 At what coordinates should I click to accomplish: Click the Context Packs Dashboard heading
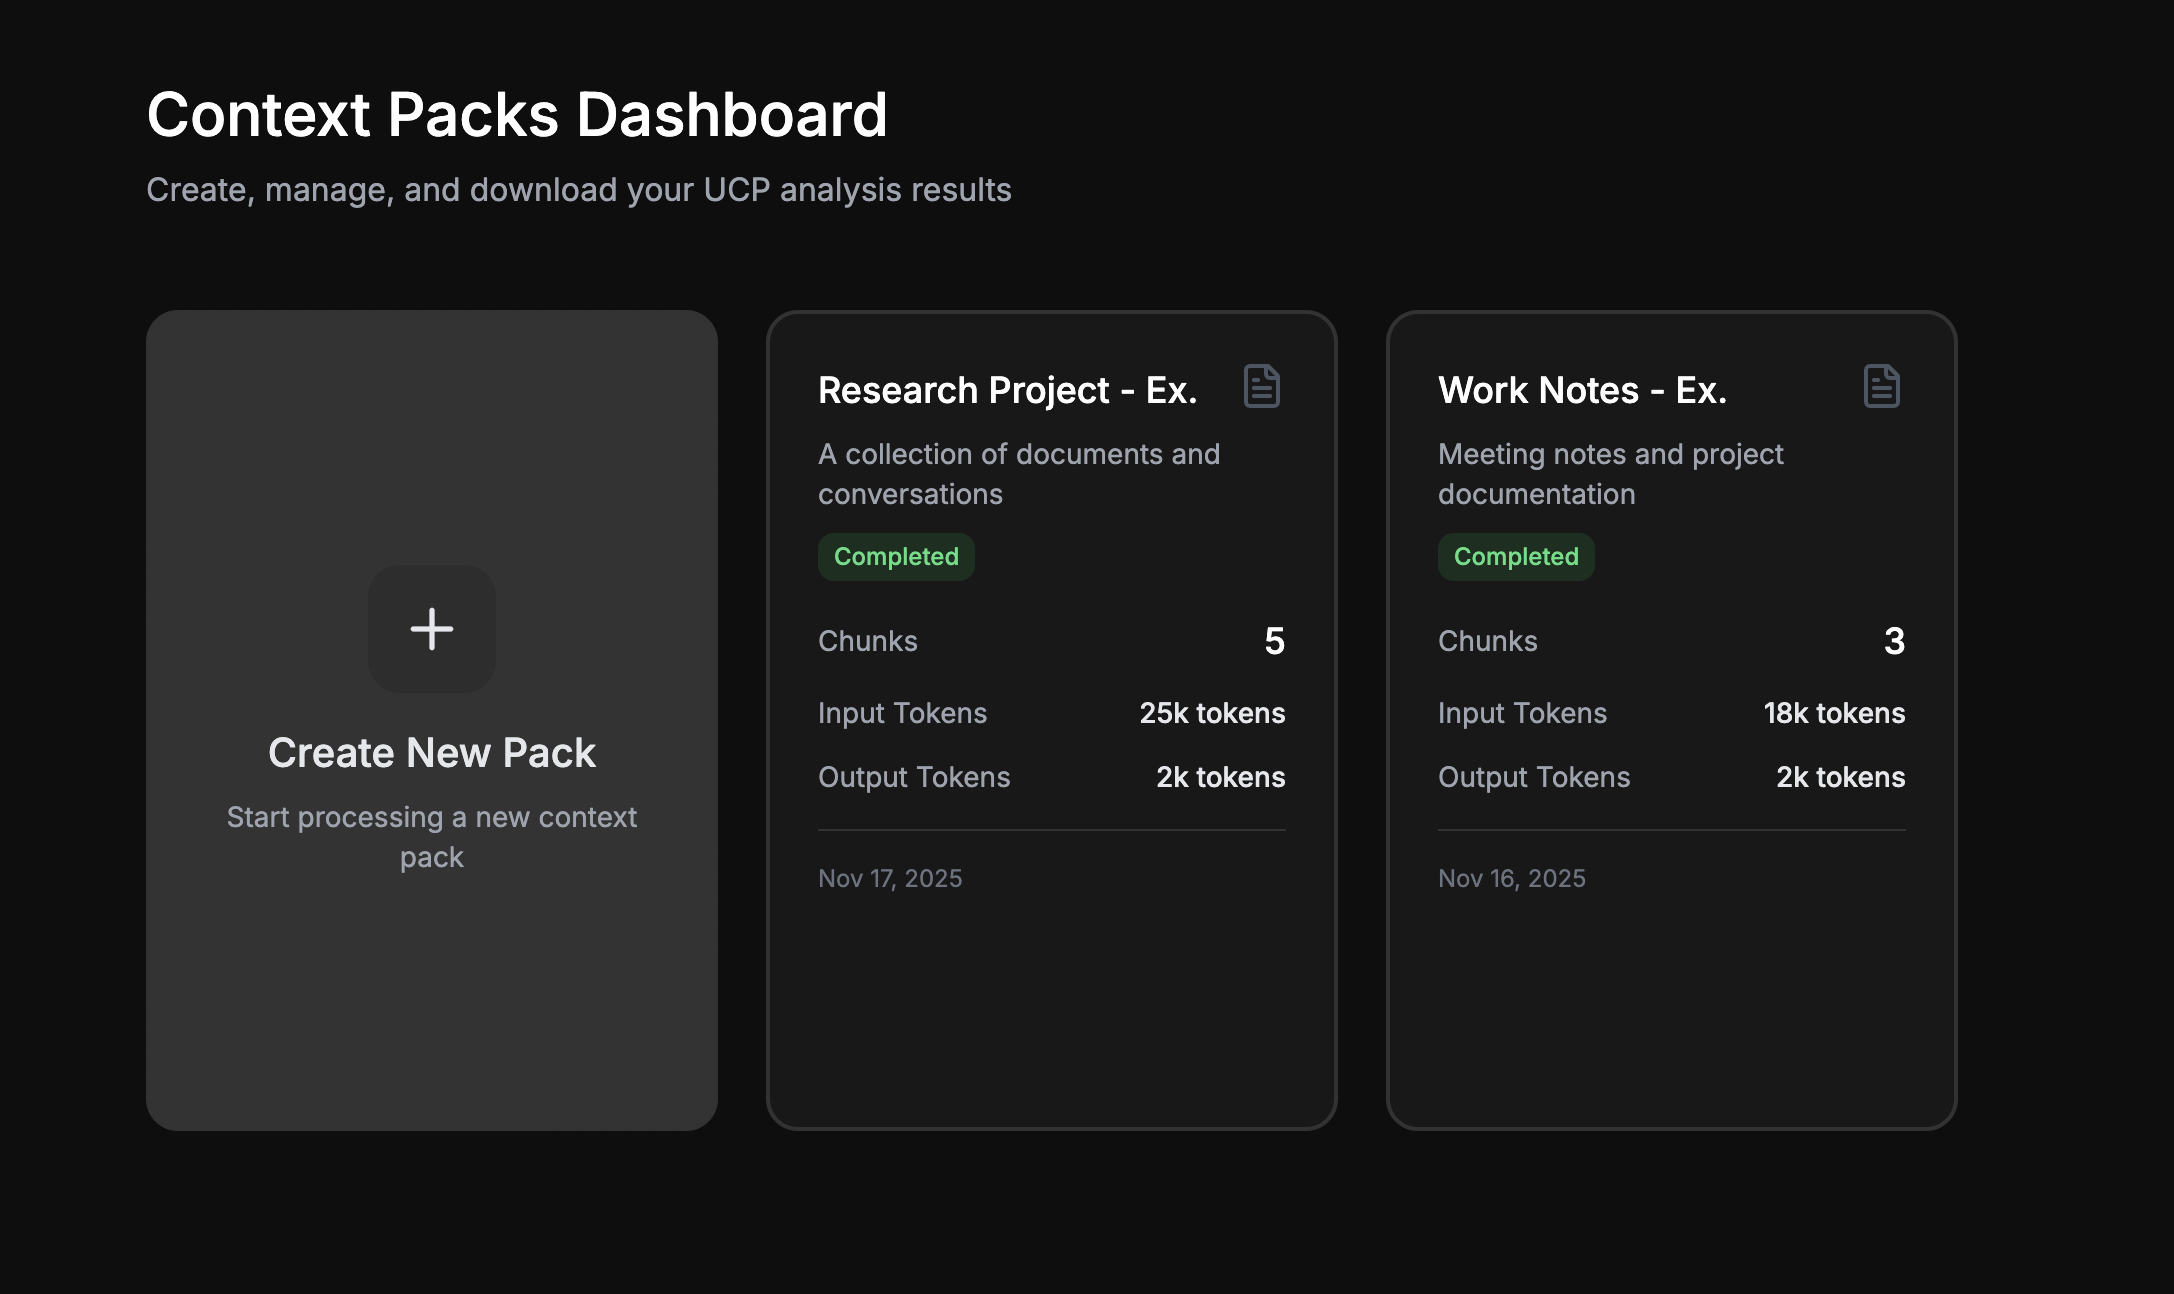[517, 113]
